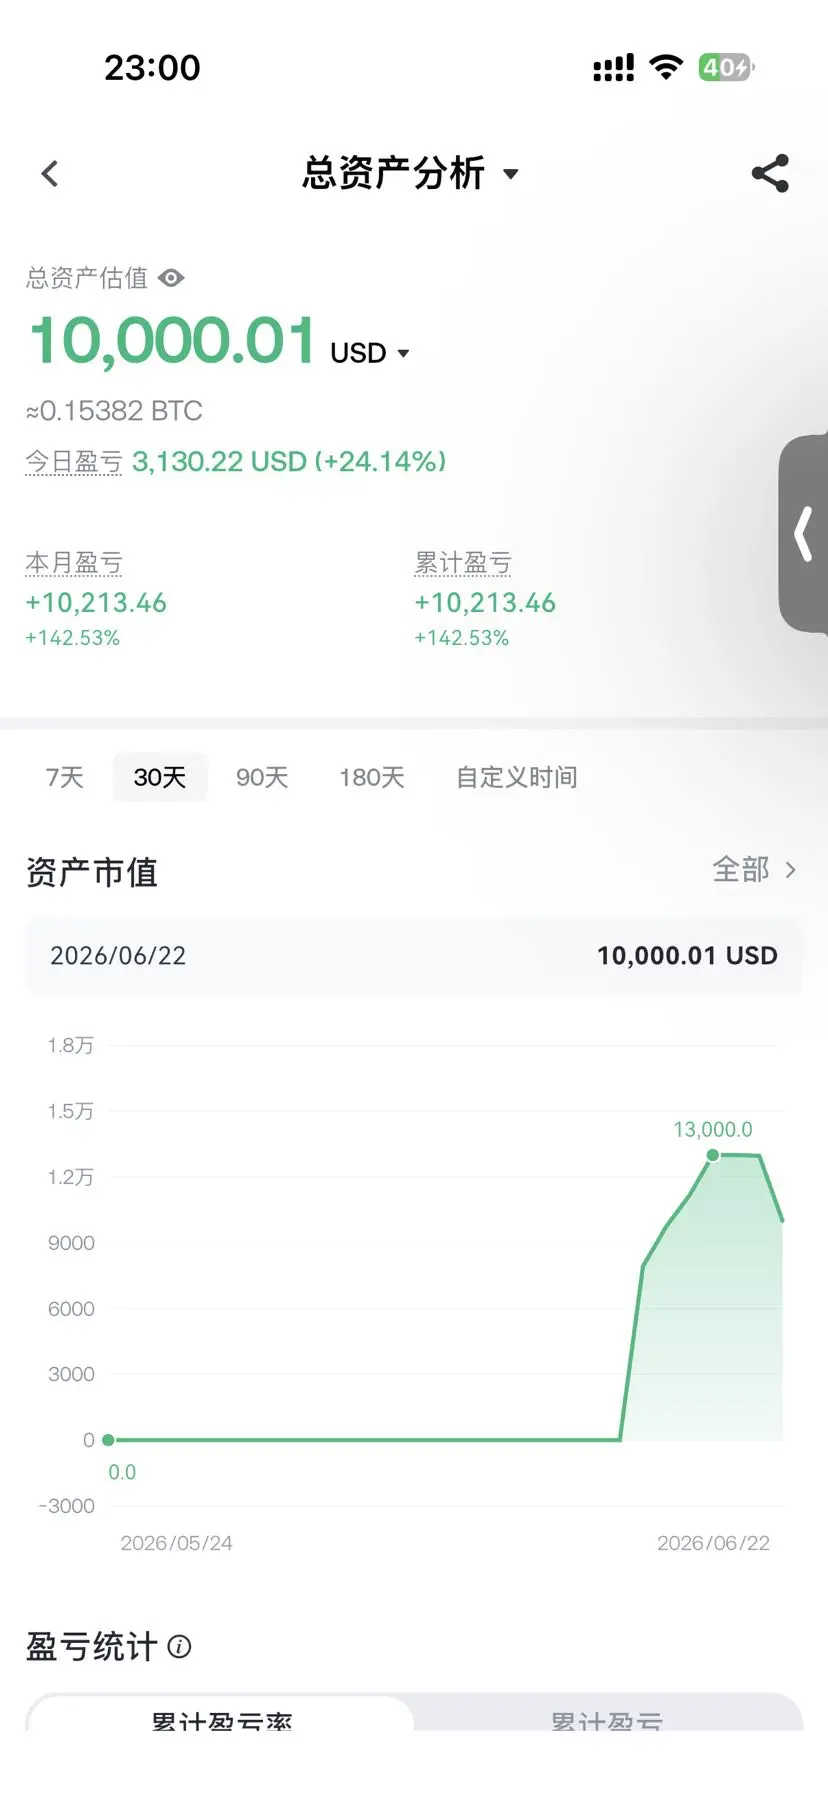Screen dimensions: 828x1801
Task: Tap the Wi-Fi status icon
Action: coord(666,67)
